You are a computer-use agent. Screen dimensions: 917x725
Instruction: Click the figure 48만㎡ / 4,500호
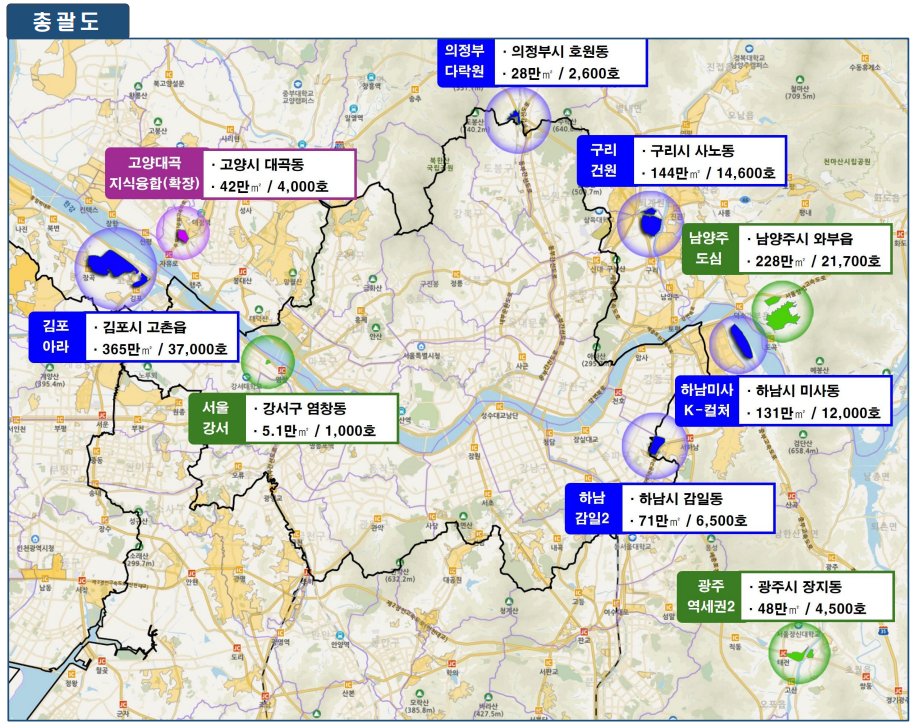[x=812, y=609]
